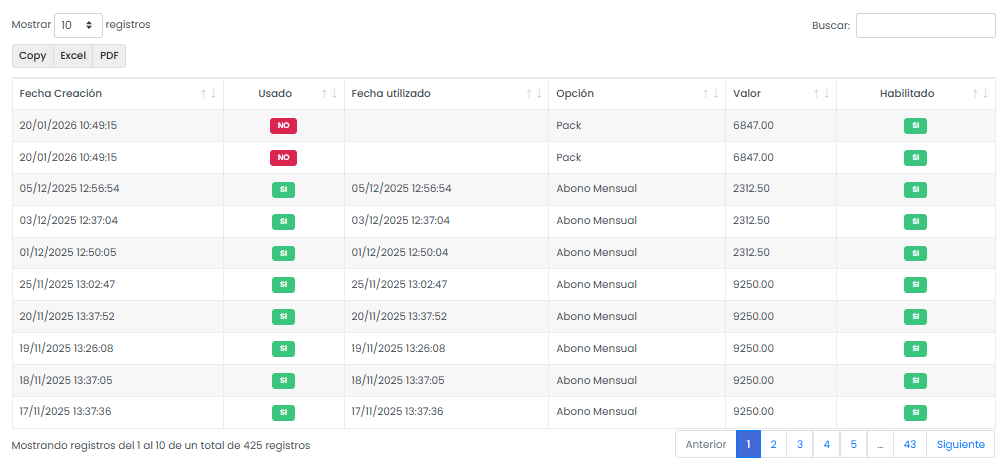Go to pagination page 4
This screenshot has height=467, width=1001.
(827, 445)
